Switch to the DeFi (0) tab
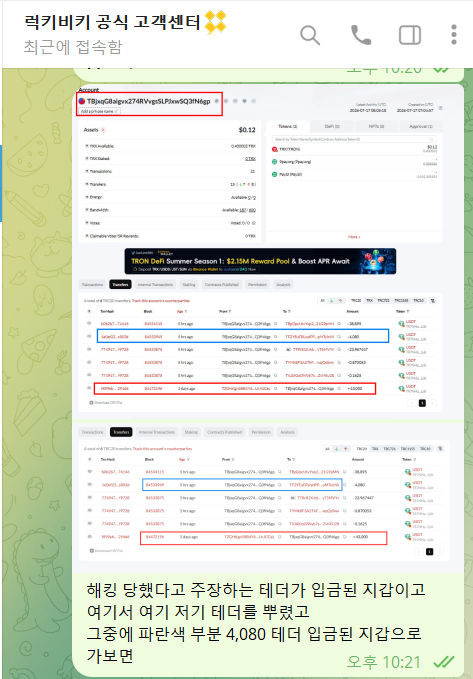Image resolution: width=473 pixels, height=679 pixels. 332,126
